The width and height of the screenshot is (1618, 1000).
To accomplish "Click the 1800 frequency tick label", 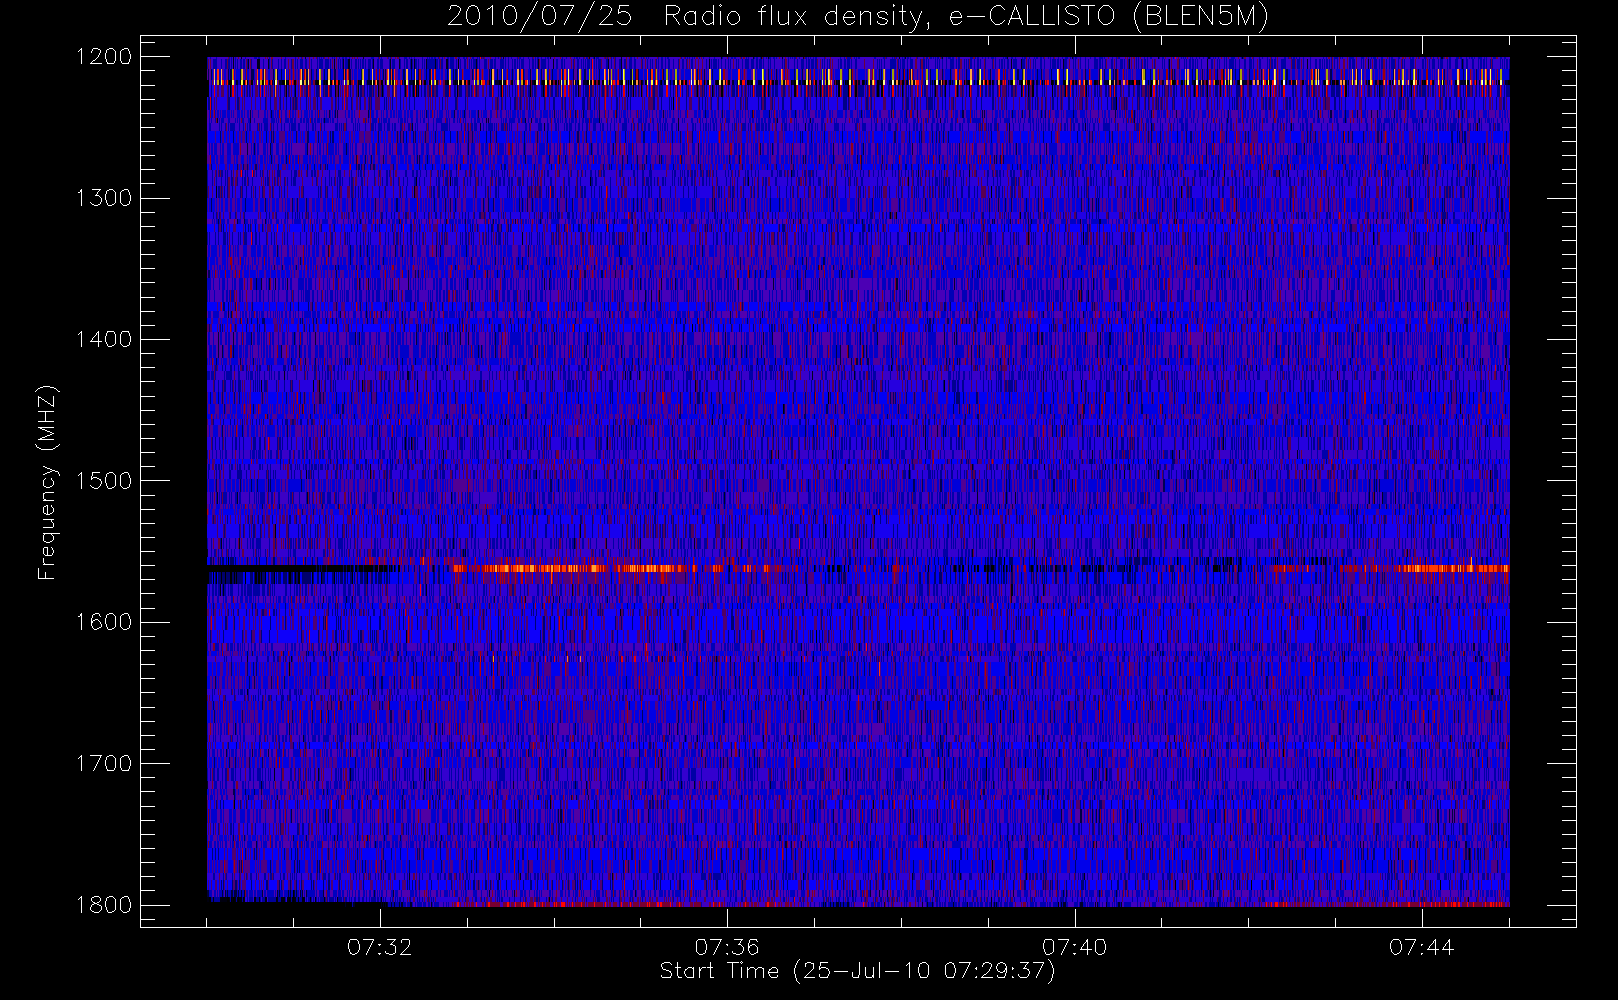I will (x=104, y=905).
